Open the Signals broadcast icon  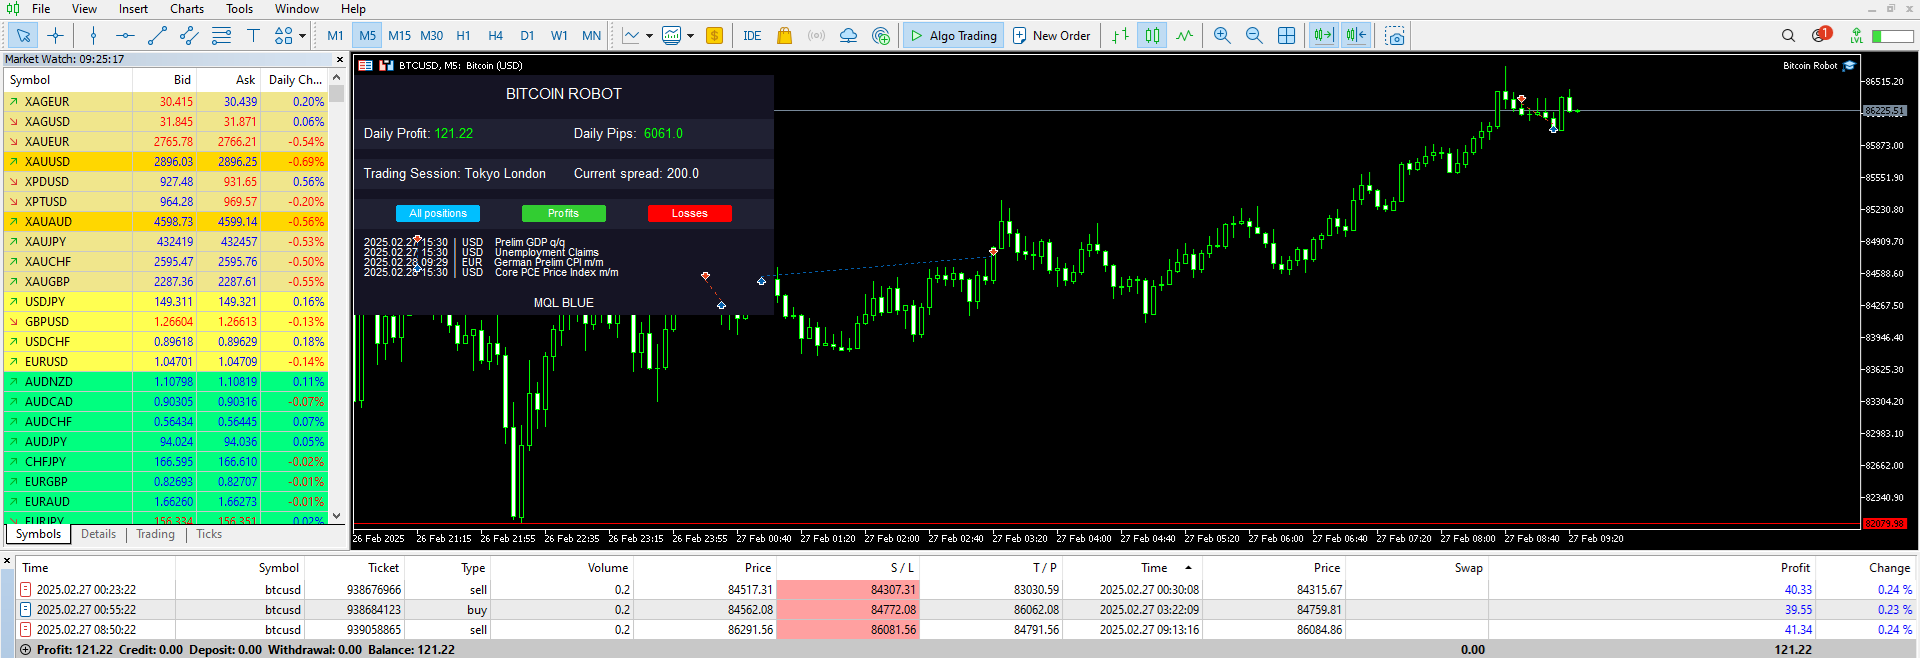point(817,36)
